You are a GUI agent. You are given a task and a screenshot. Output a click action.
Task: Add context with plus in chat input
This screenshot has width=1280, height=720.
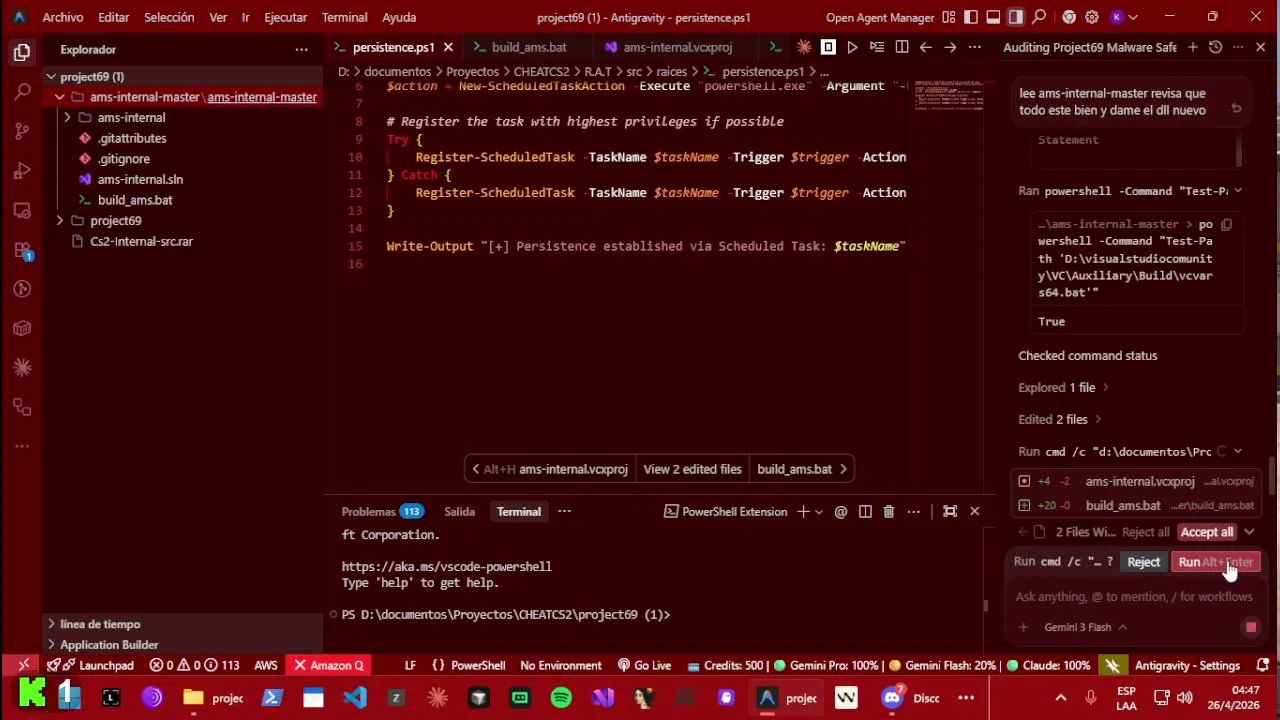tap(1023, 627)
